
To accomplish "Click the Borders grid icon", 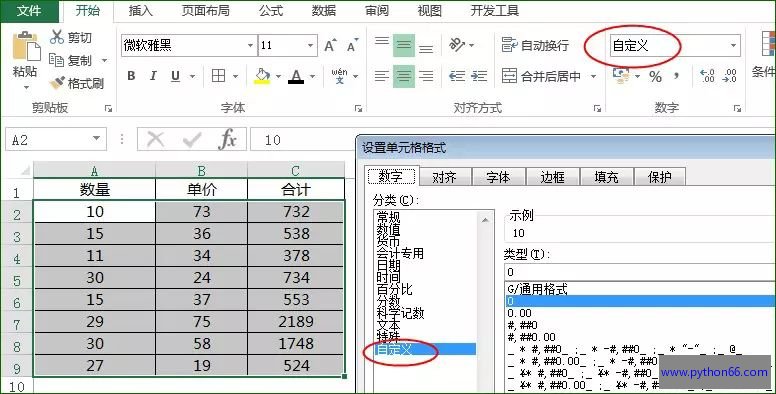I will tap(218, 76).
